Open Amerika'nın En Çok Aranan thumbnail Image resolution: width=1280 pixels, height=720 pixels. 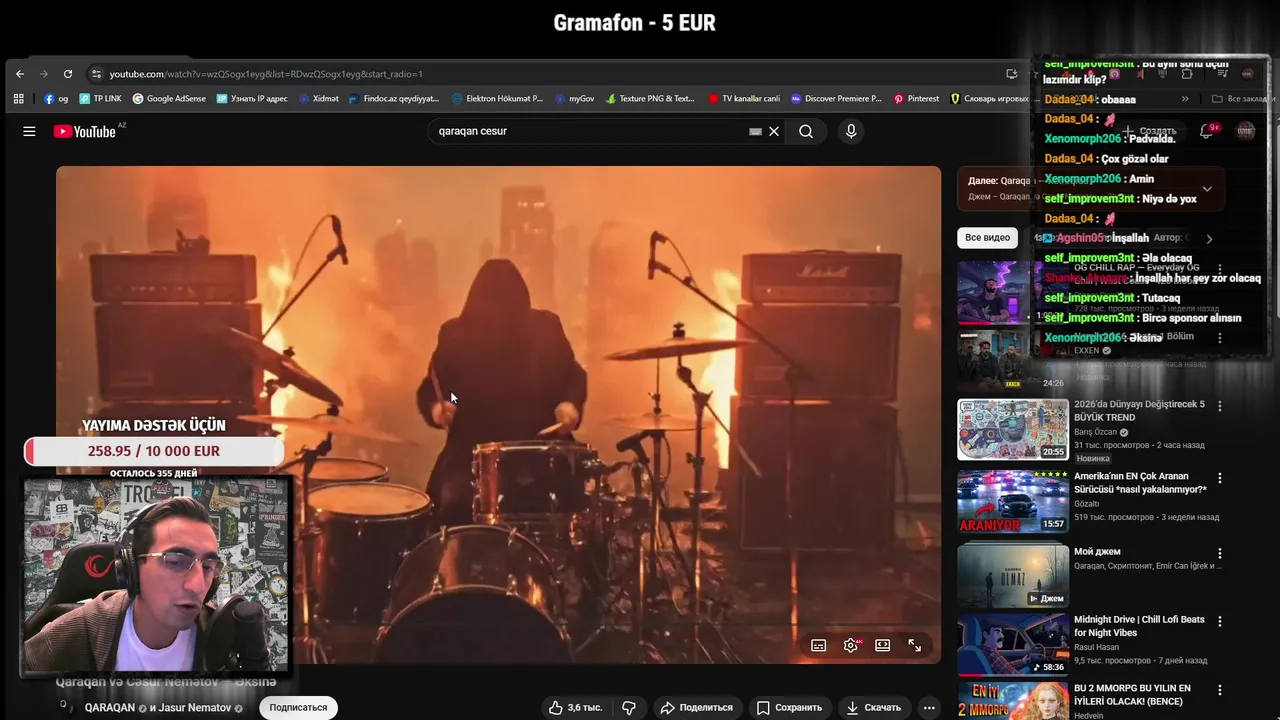pyautogui.click(x=1013, y=502)
